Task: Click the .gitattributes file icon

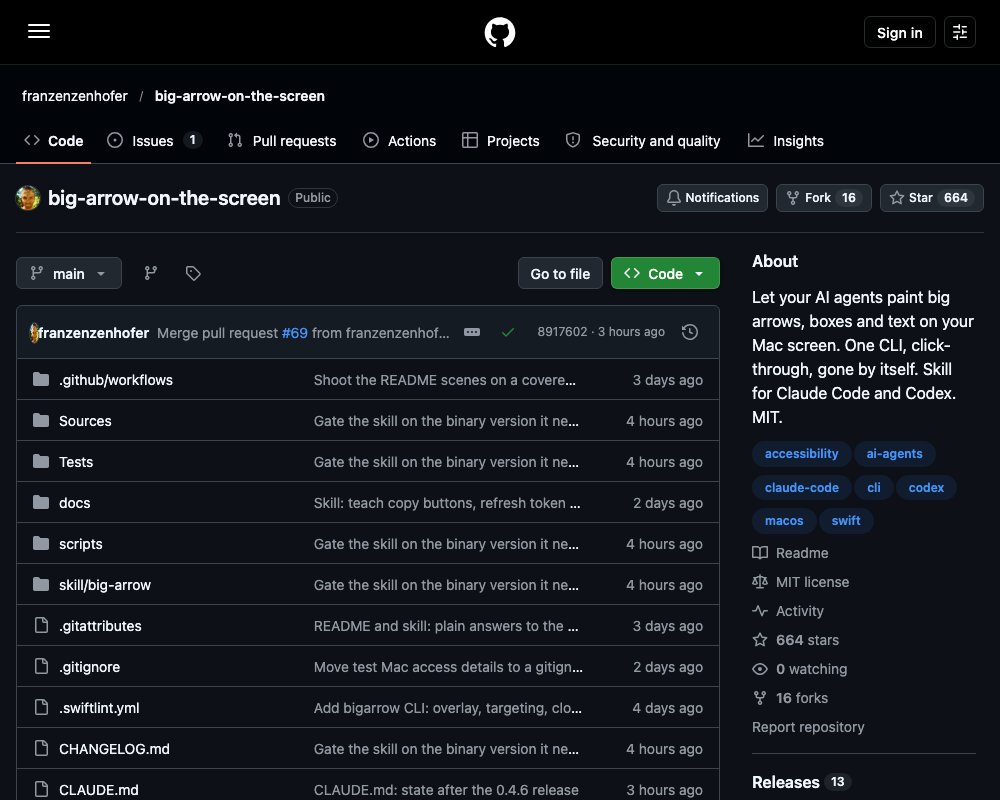Action: [41, 625]
